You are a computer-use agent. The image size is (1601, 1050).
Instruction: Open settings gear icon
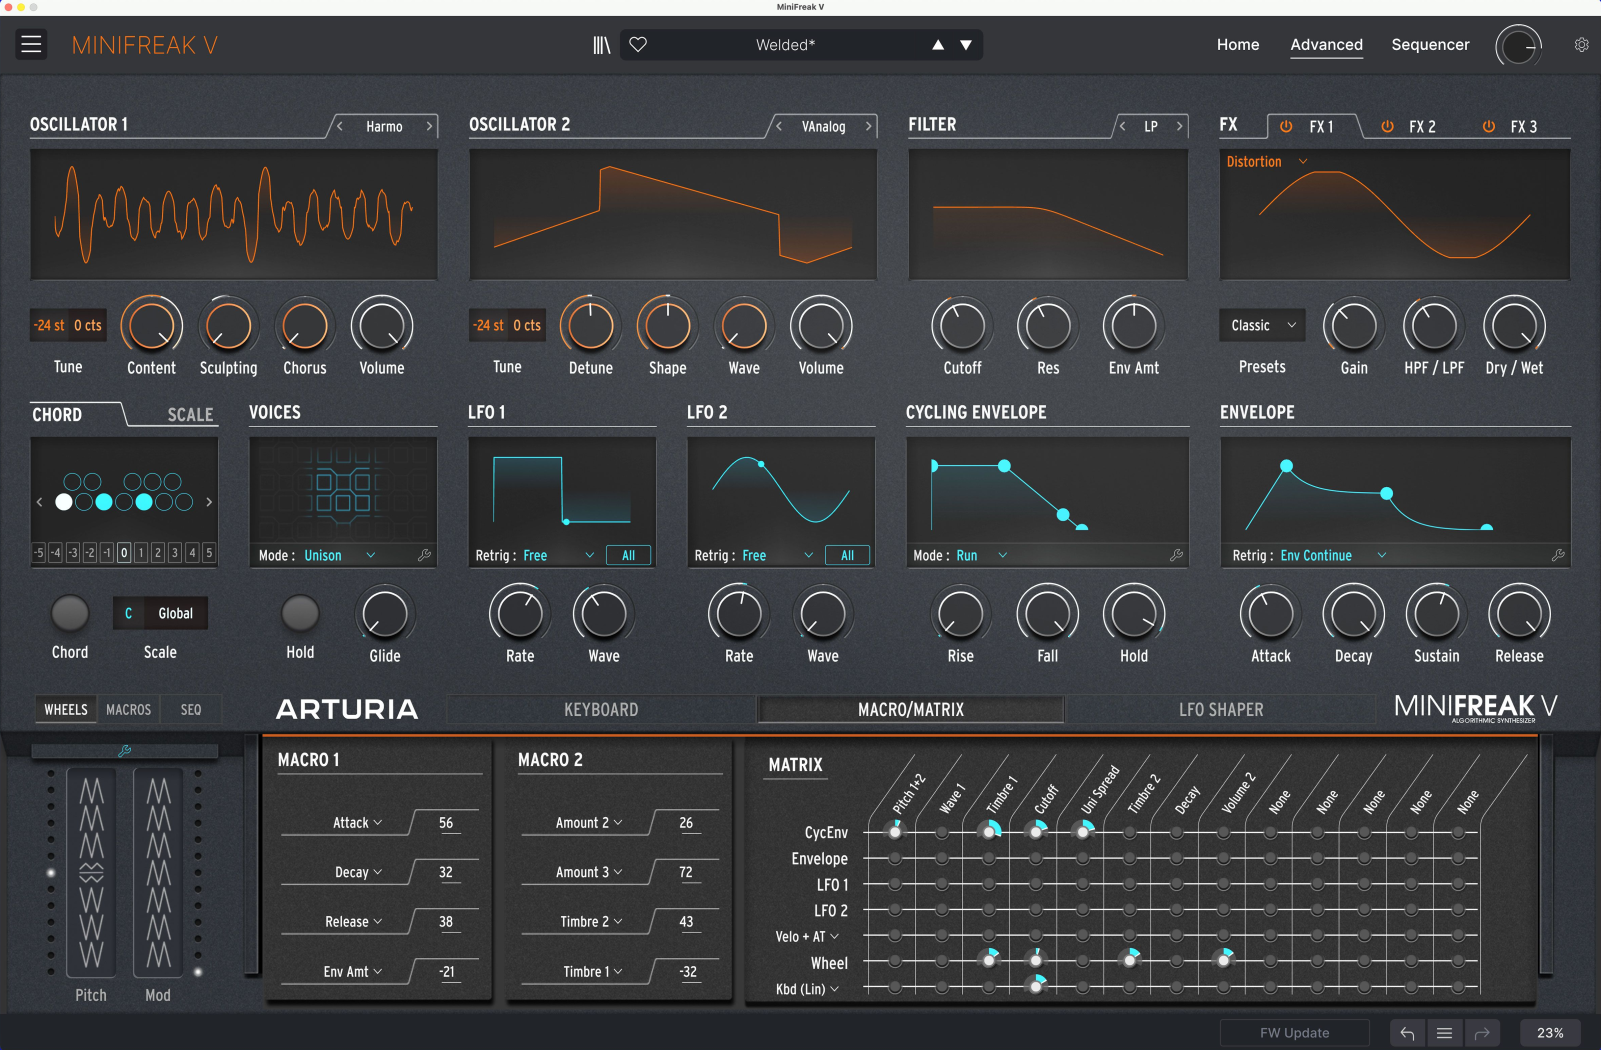(1581, 45)
